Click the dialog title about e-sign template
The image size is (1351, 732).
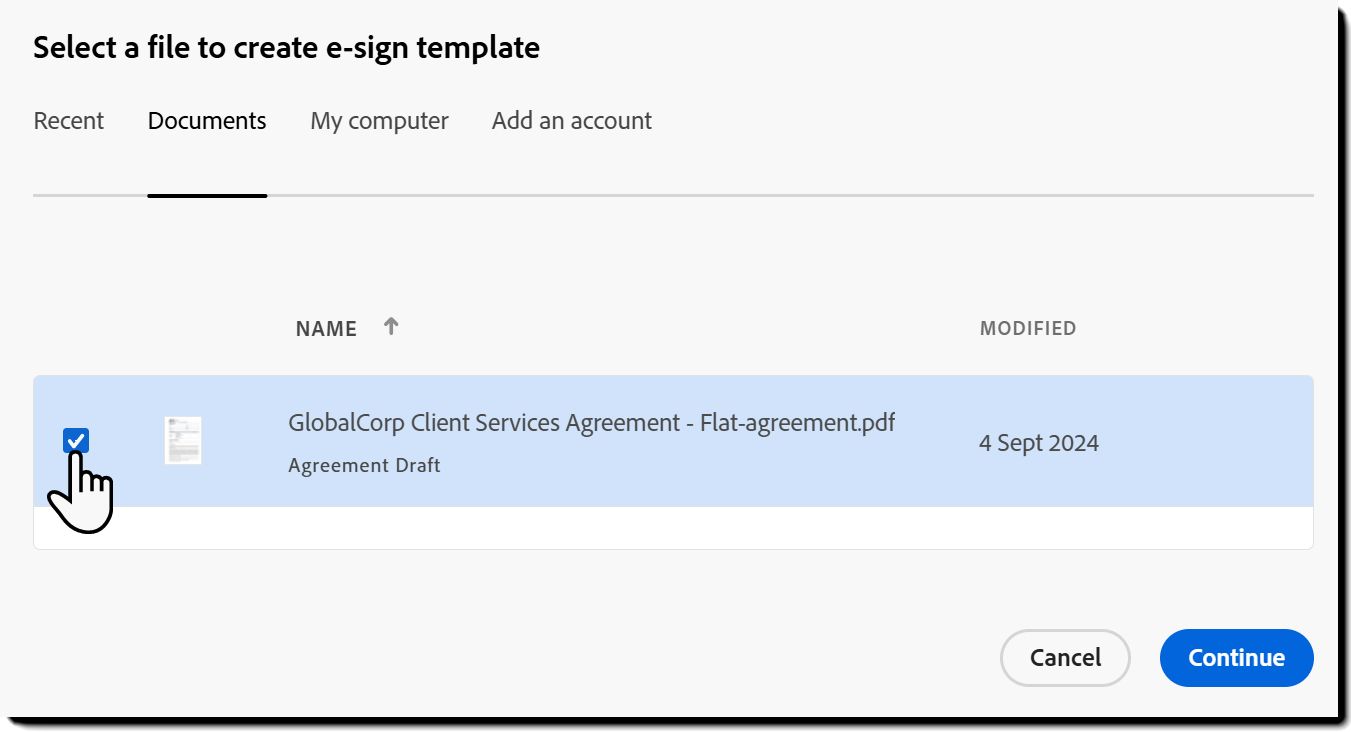pos(286,47)
